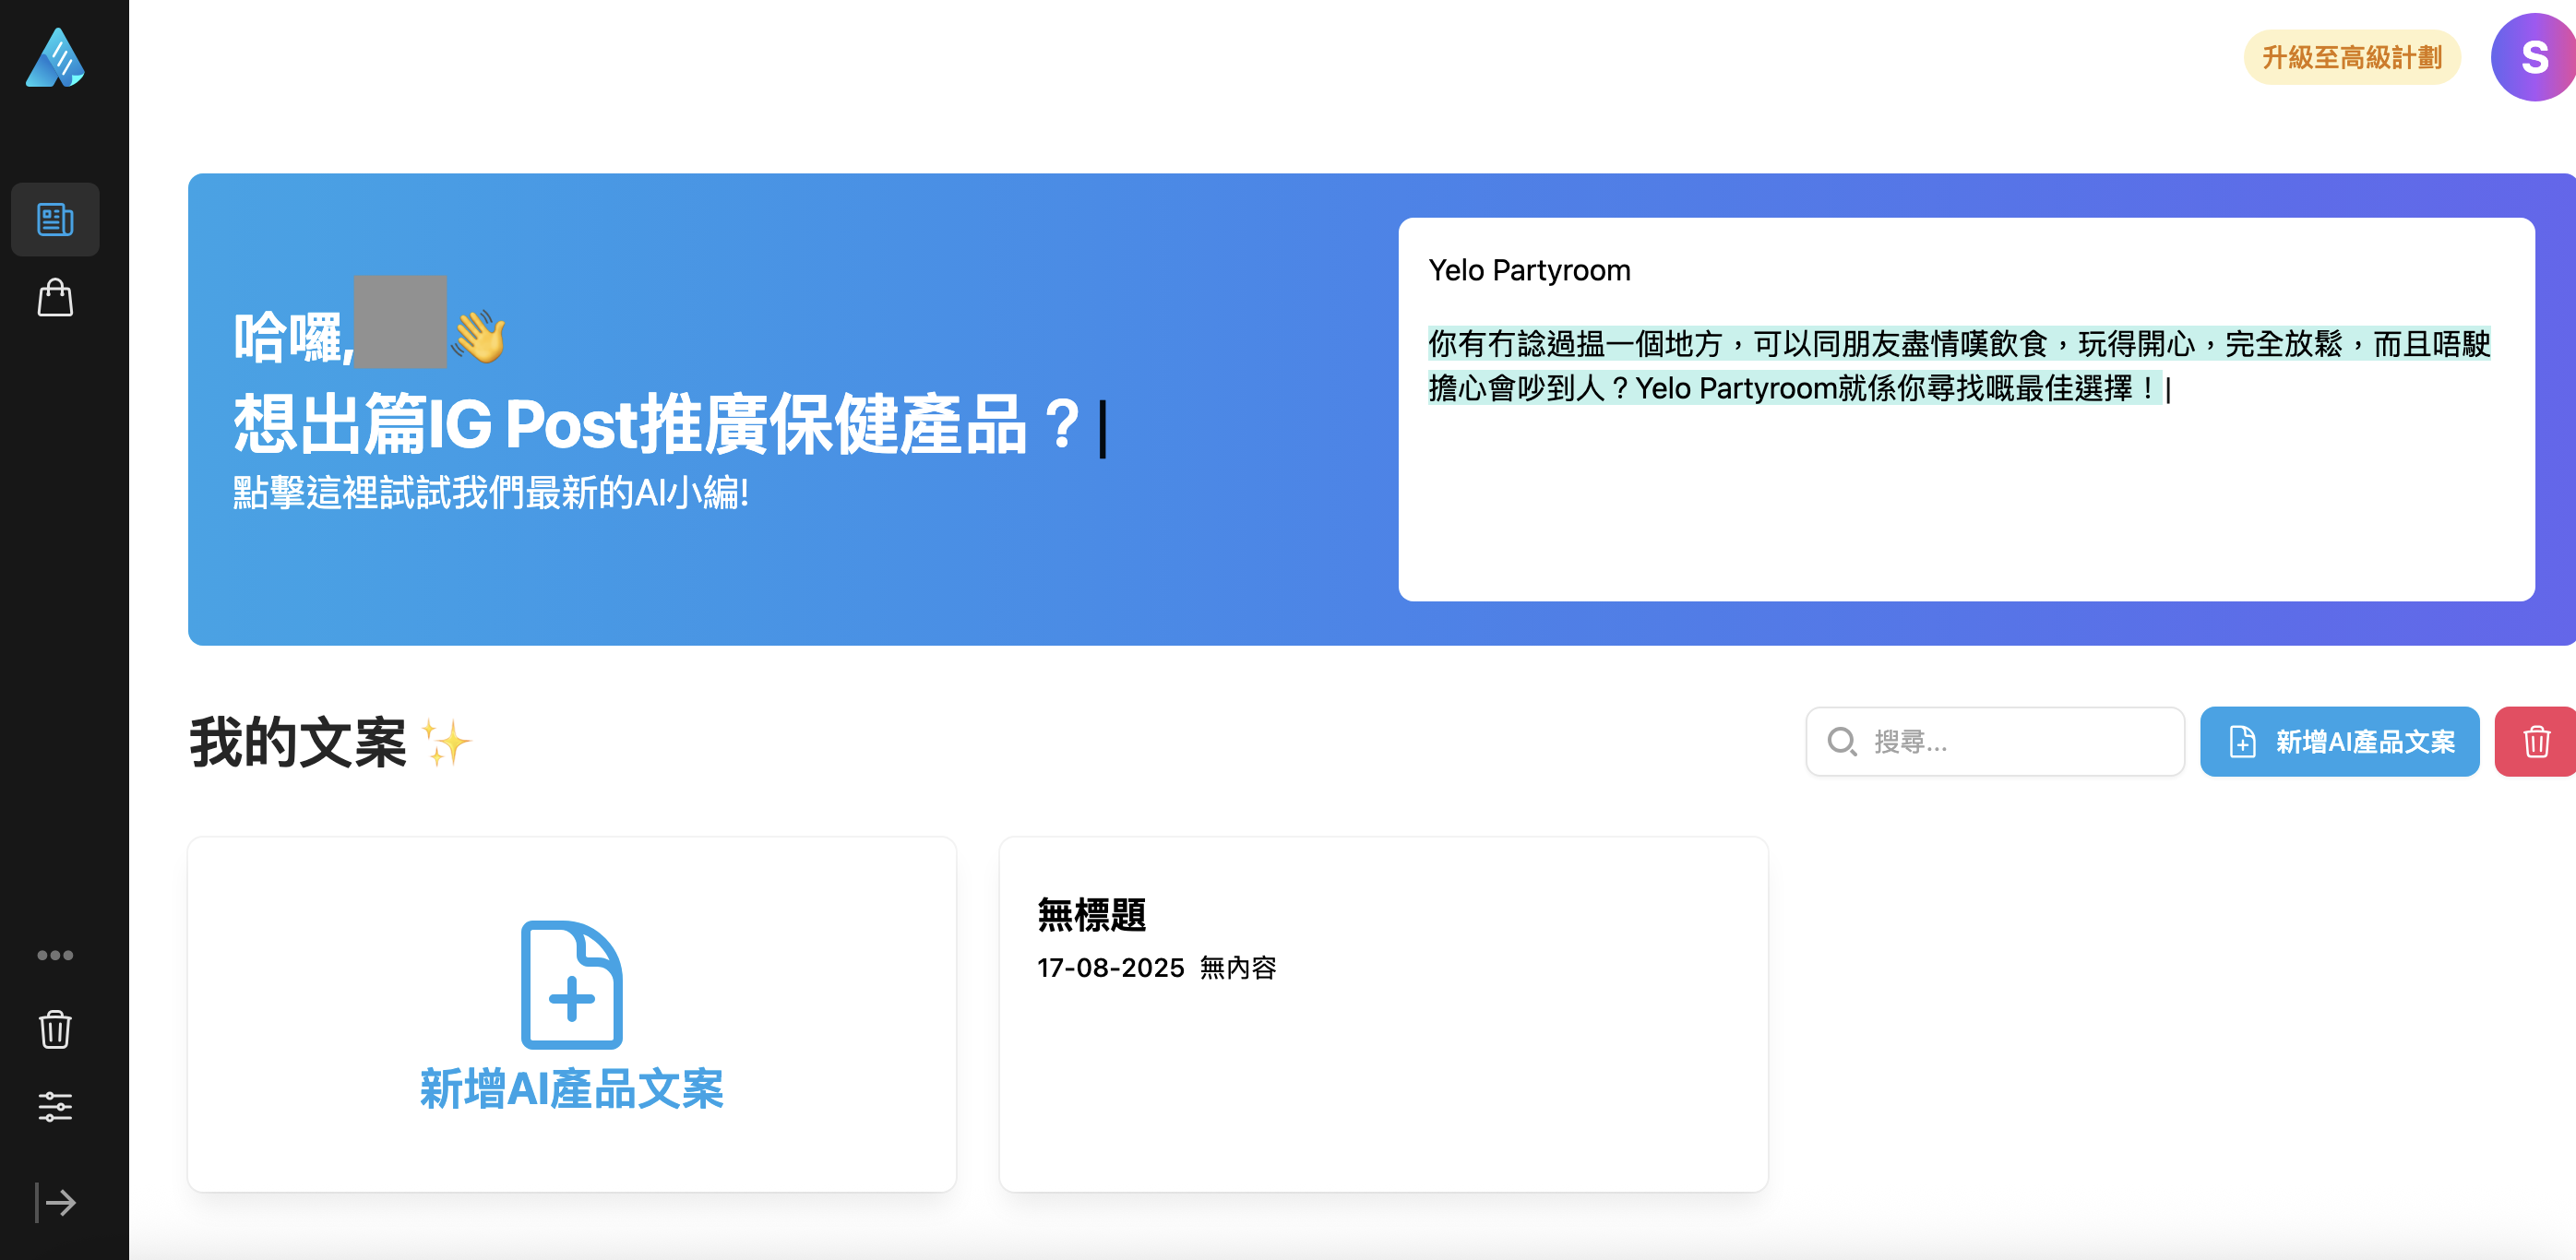Screen dimensions: 2576x1260
Task: Expand sidebar with the arrow icon
Action: (55, 1202)
